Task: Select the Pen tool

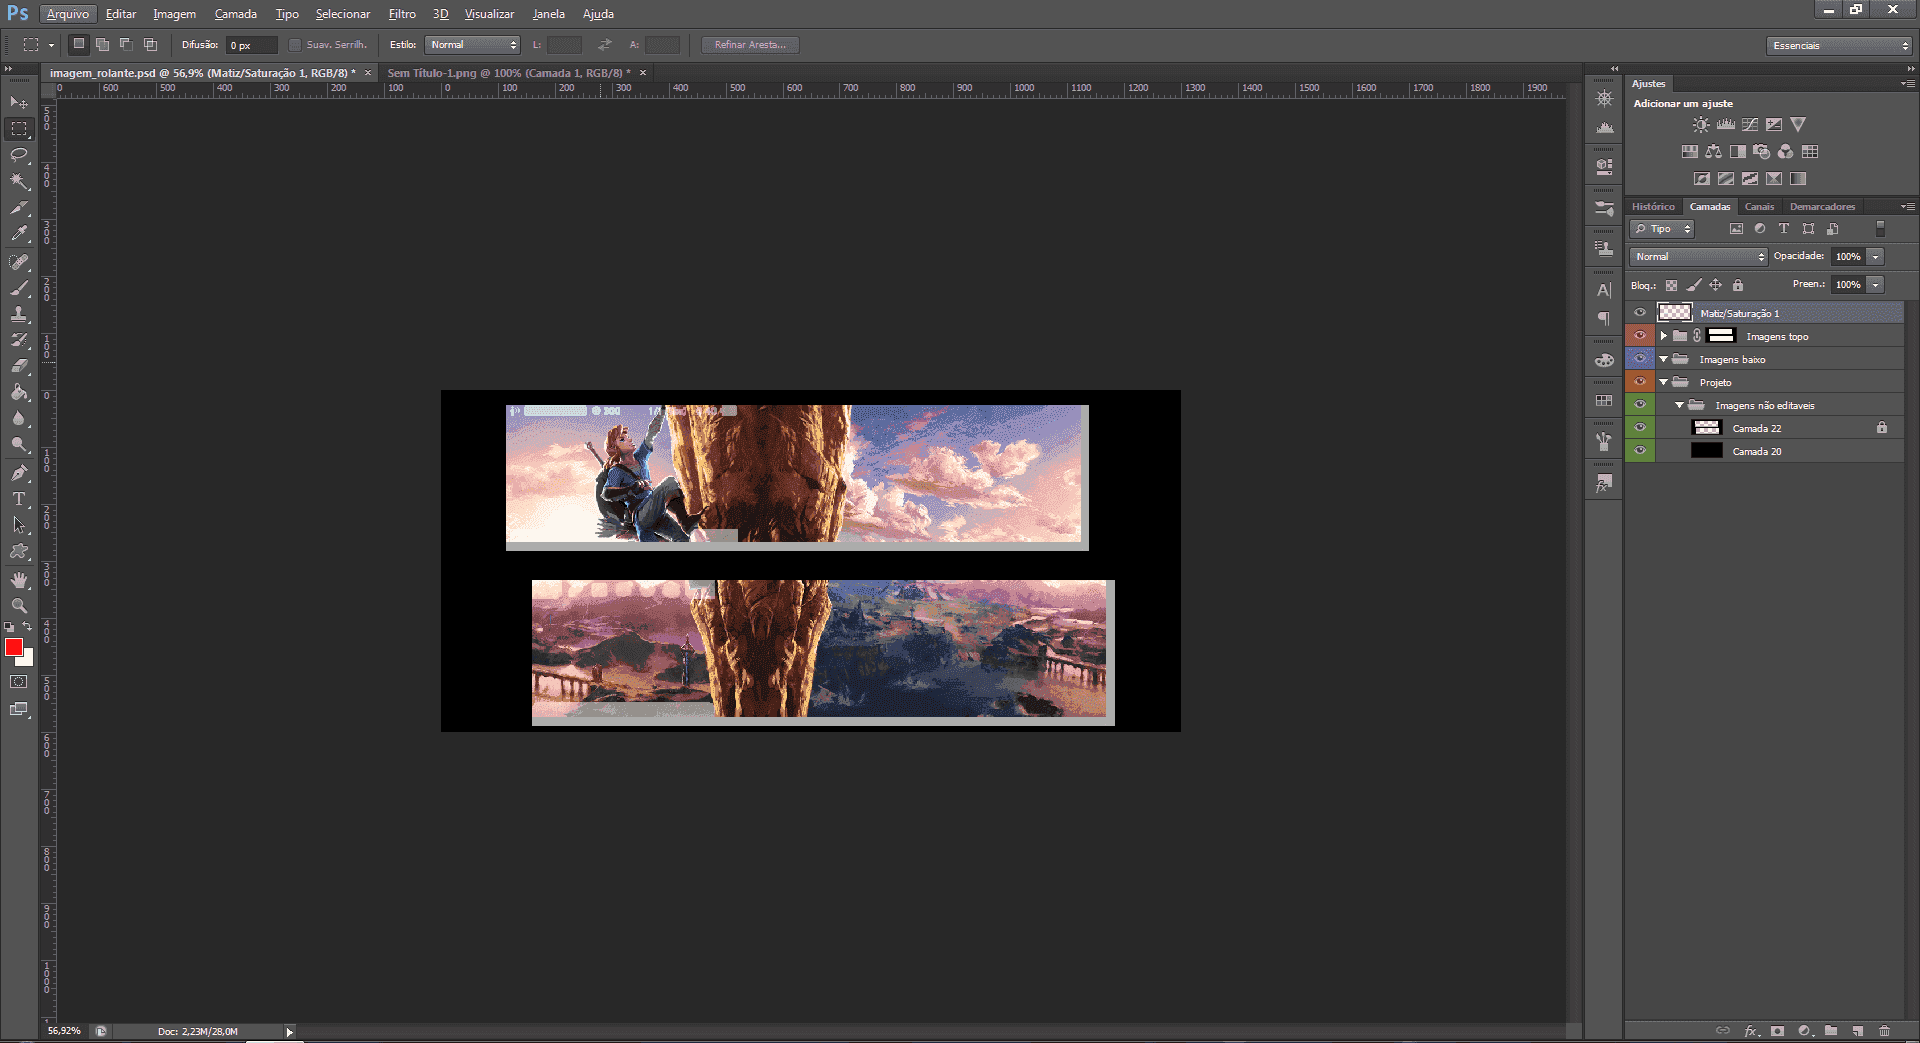Action: point(19,472)
